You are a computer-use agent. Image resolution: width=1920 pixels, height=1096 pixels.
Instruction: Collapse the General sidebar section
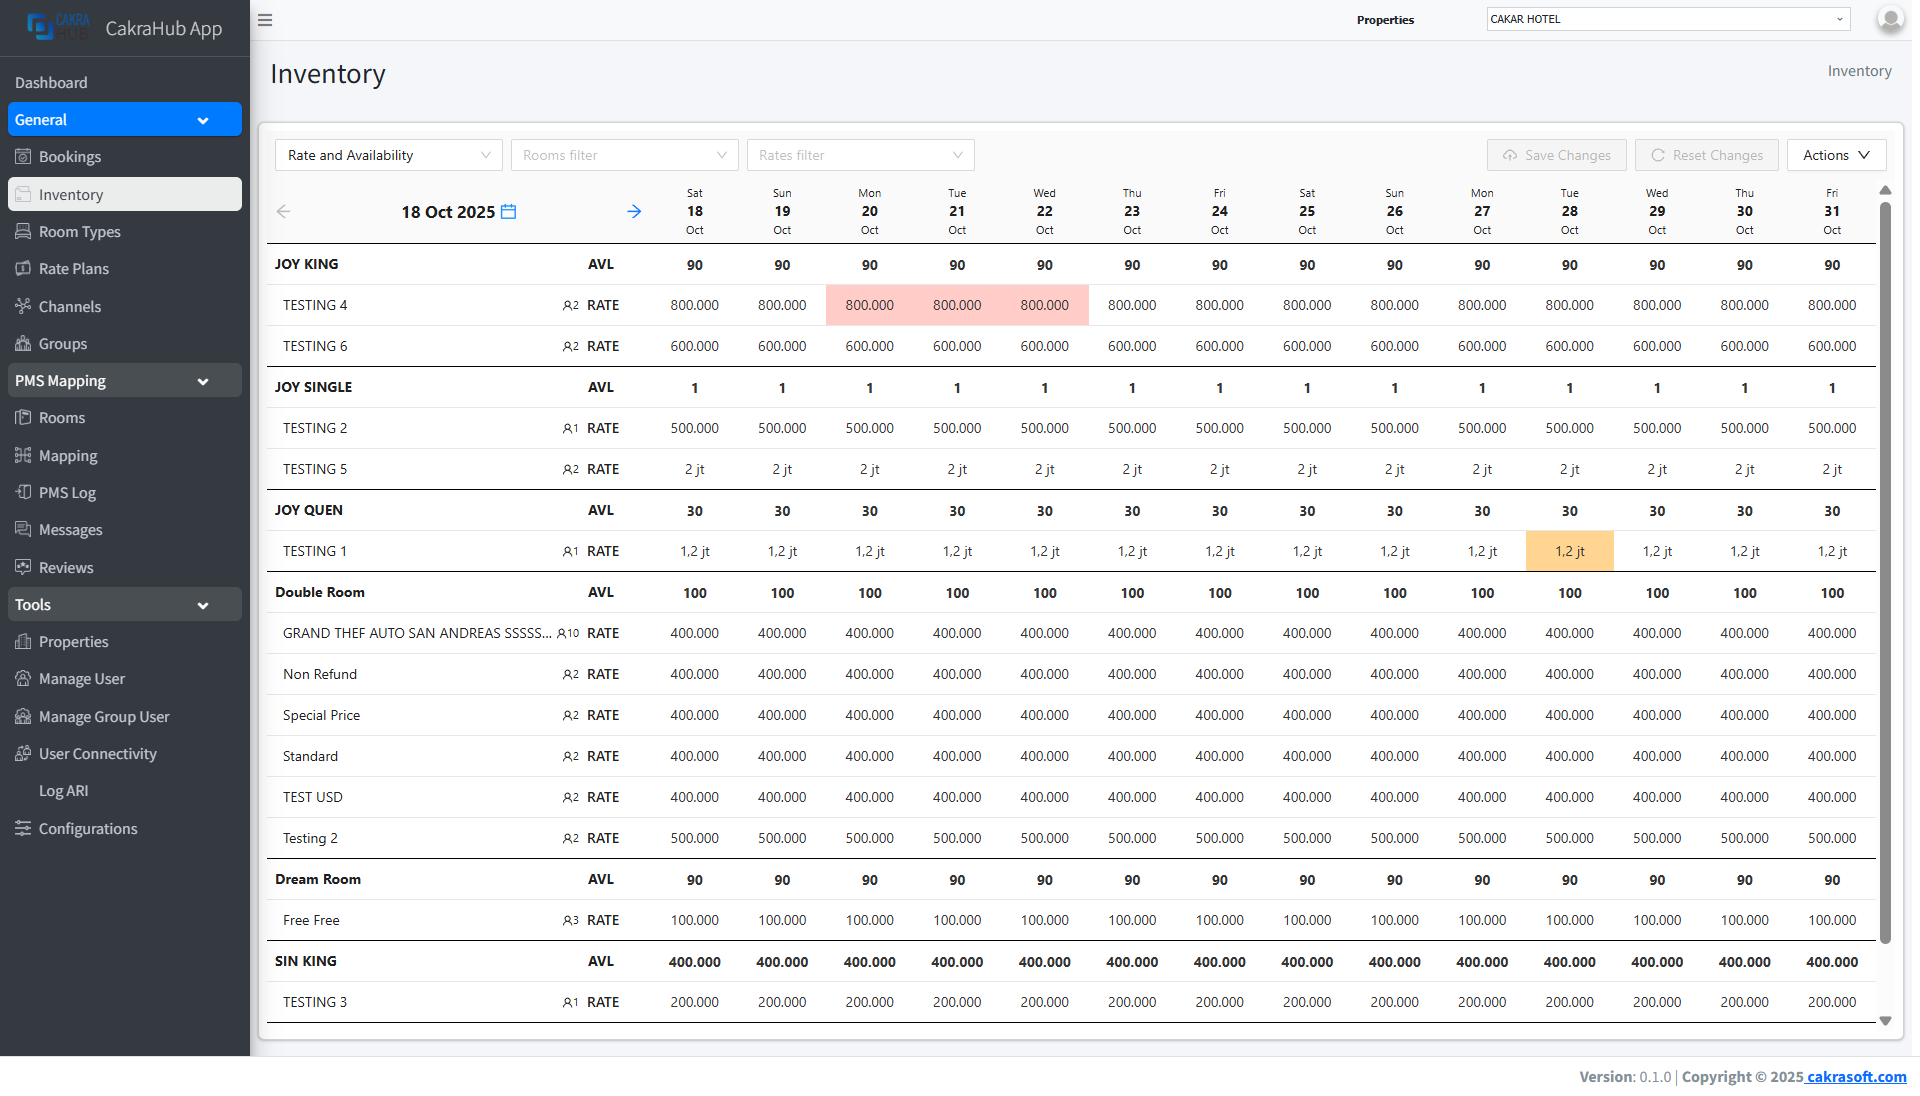tap(124, 120)
